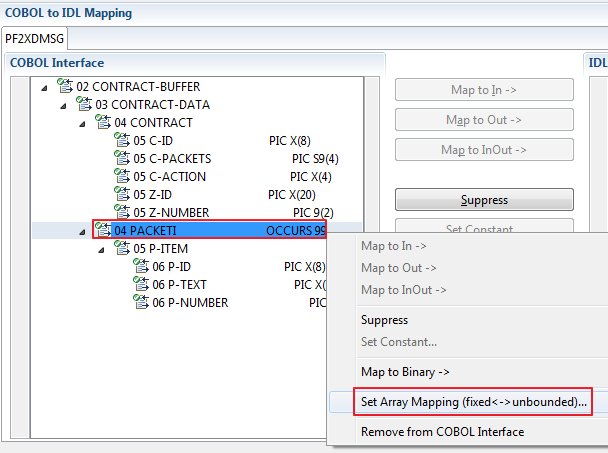608x453 pixels.
Task: Click the COBOL Interface panel header
Action: coord(195,63)
